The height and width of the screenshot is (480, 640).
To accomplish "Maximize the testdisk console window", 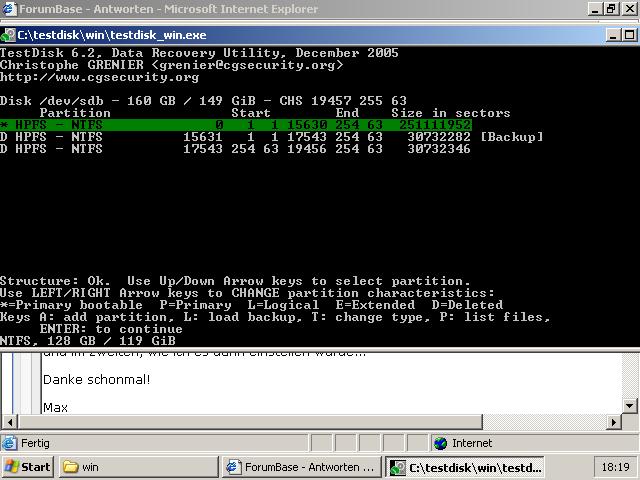I will (x=629, y=35).
